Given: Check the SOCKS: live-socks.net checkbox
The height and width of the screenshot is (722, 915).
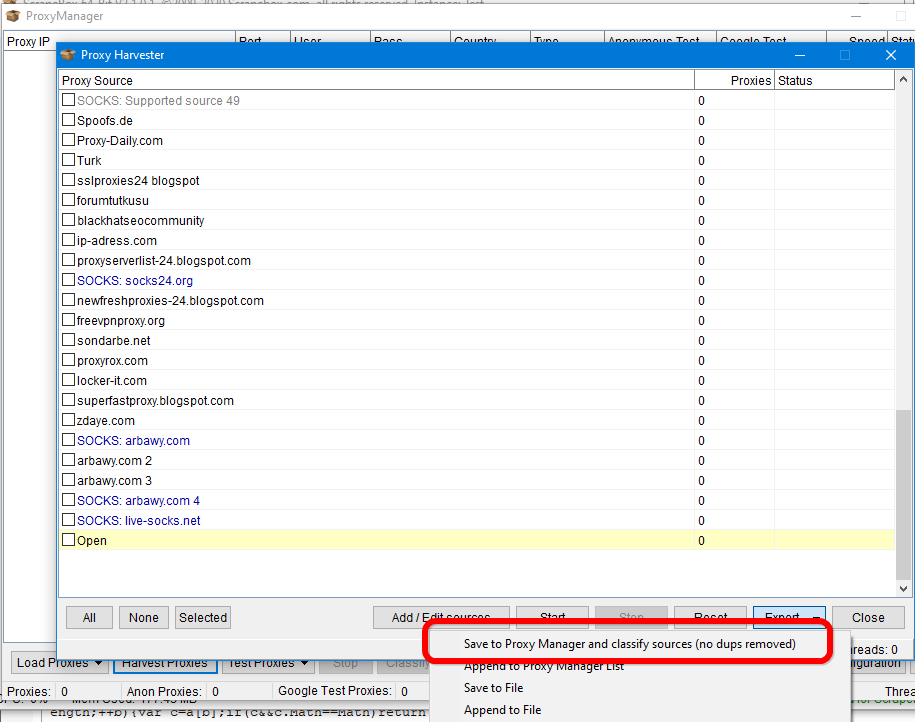Looking at the screenshot, I should click(68, 520).
